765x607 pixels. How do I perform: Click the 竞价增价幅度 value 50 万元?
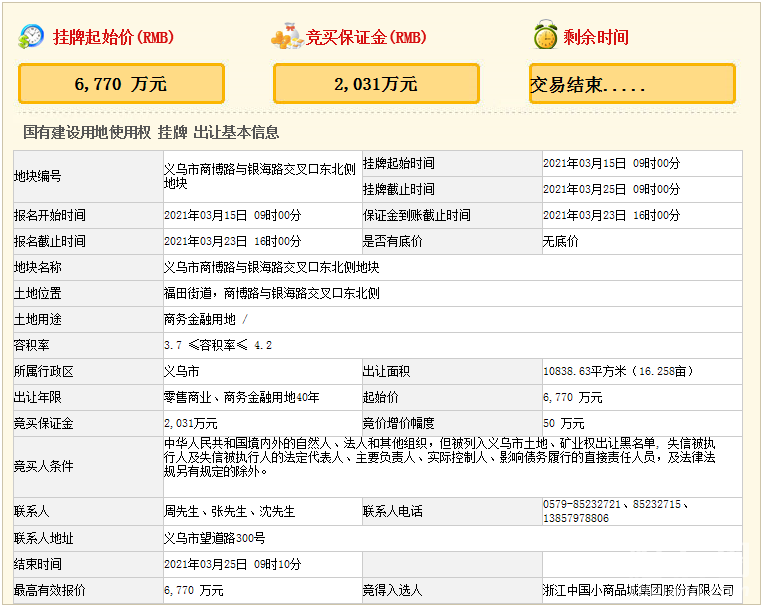point(564,423)
